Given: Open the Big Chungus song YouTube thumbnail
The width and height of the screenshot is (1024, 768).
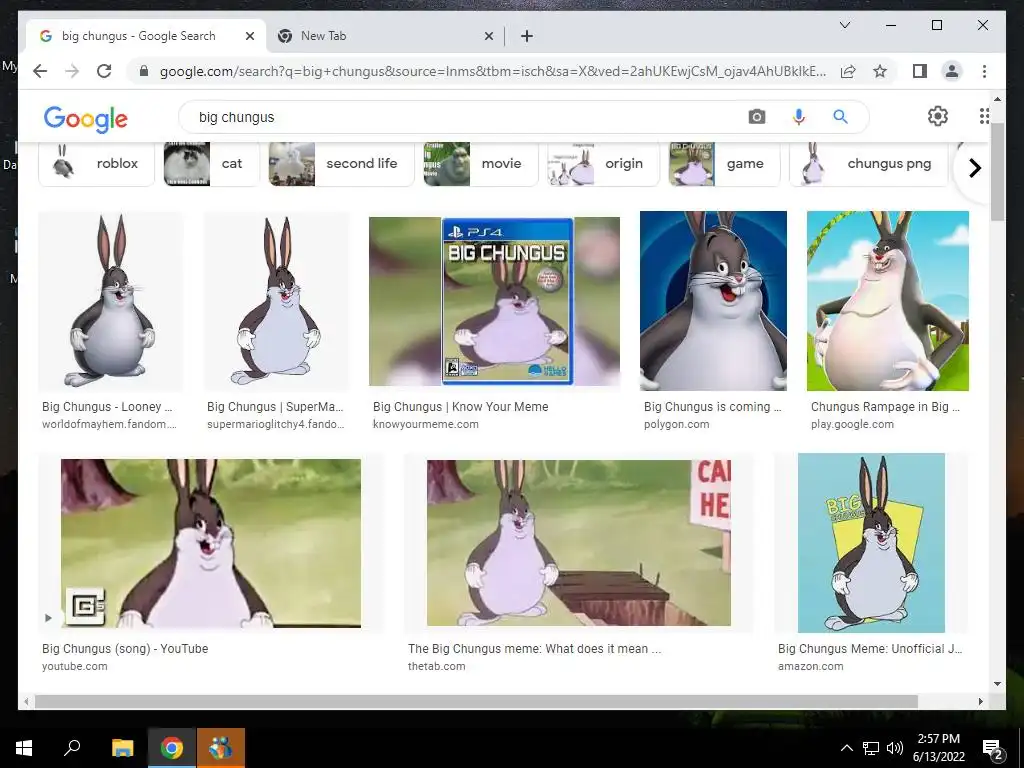Looking at the screenshot, I should (211, 543).
